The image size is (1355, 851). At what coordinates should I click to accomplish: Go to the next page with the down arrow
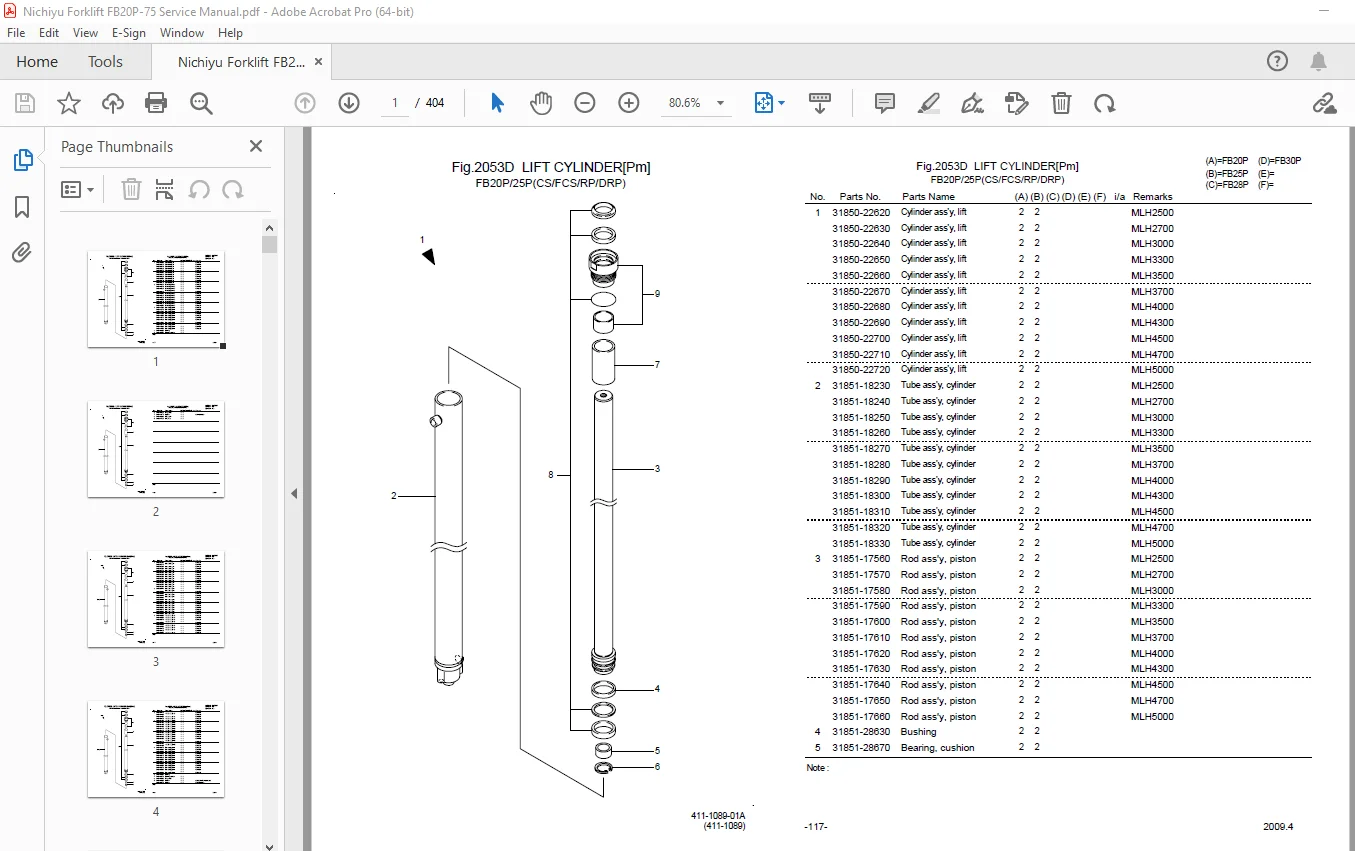tap(349, 103)
